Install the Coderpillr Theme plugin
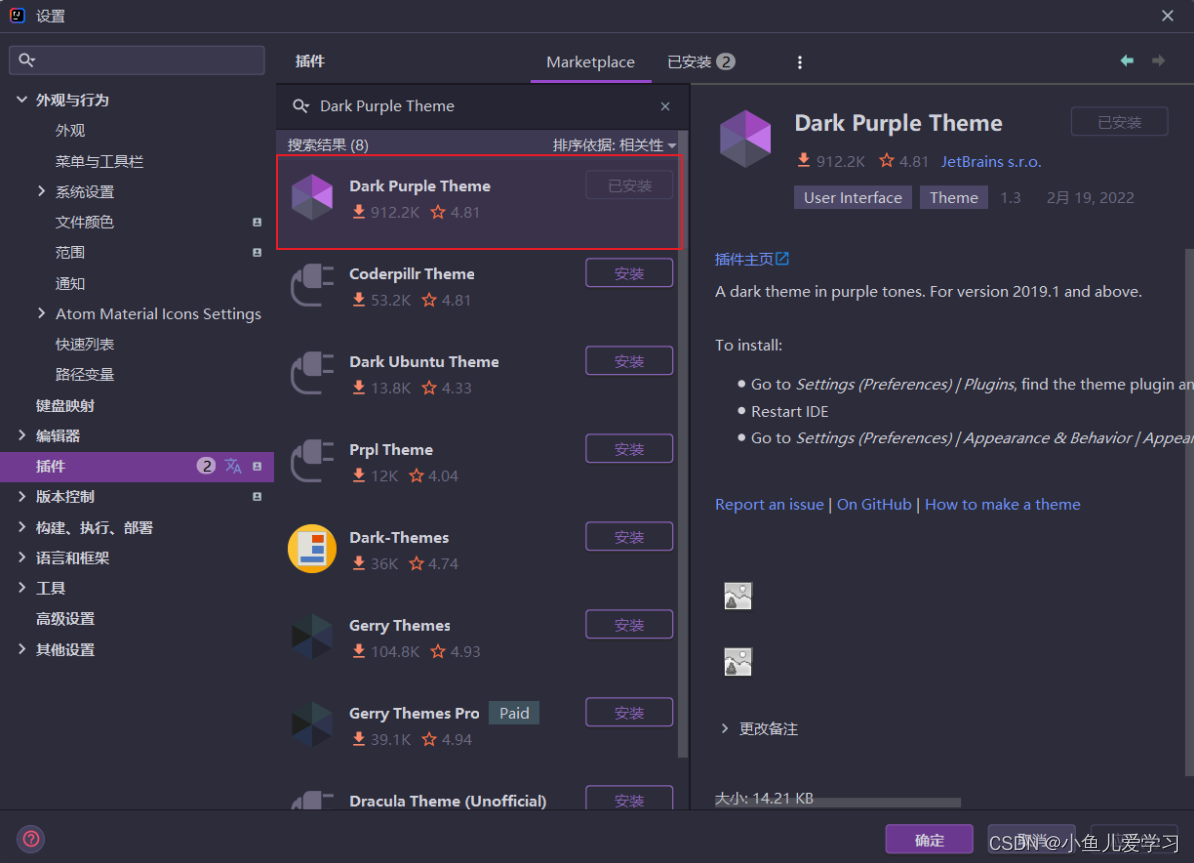This screenshot has height=863, width=1194. (x=629, y=273)
